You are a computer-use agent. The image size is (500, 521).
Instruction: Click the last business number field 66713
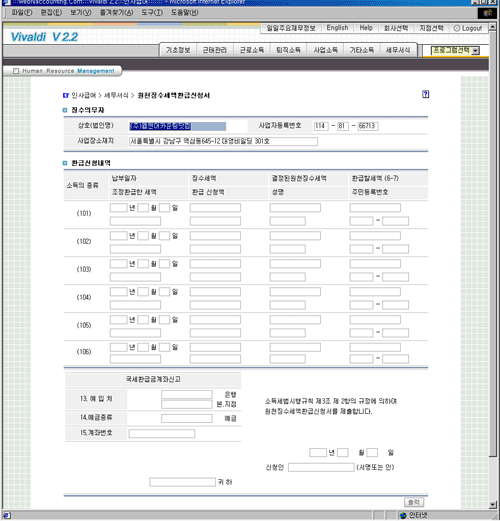pos(368,126)
